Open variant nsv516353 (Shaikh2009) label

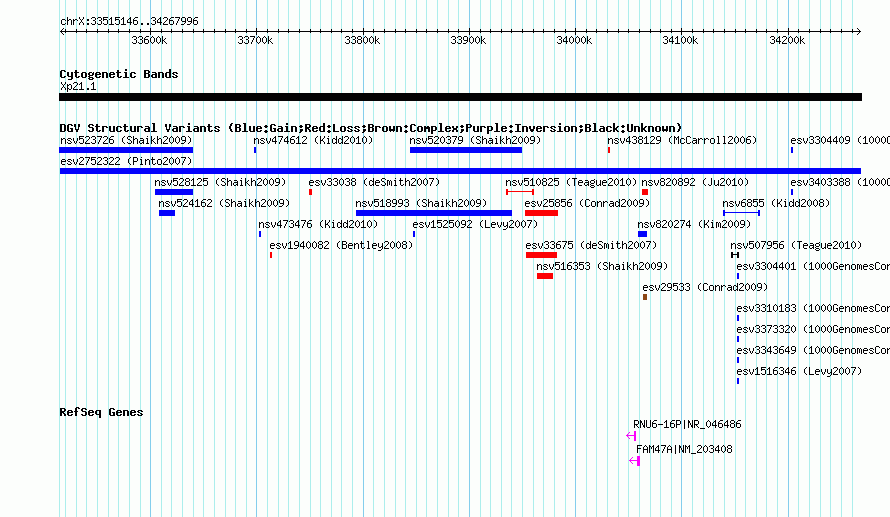click(x=602, y=266)
